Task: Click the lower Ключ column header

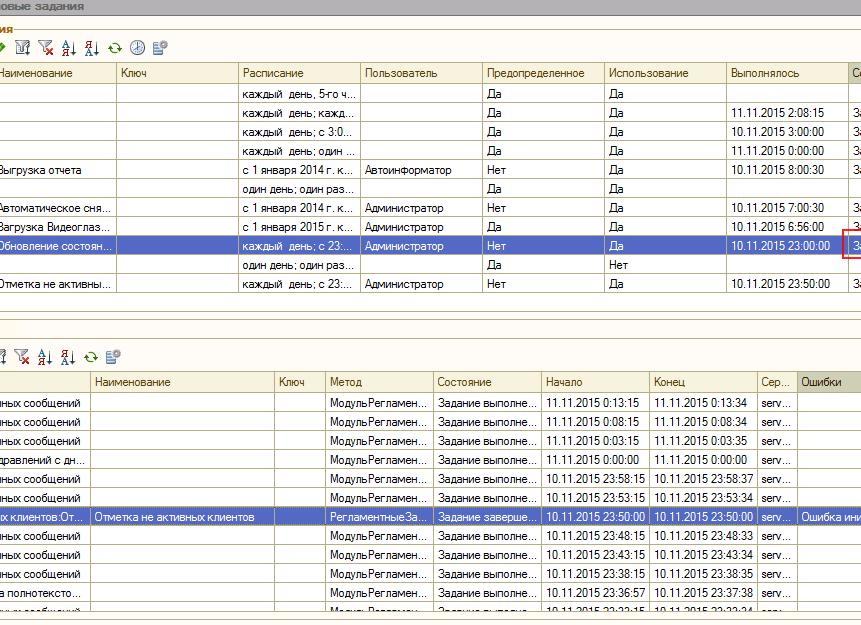Action: coord(300,382)
